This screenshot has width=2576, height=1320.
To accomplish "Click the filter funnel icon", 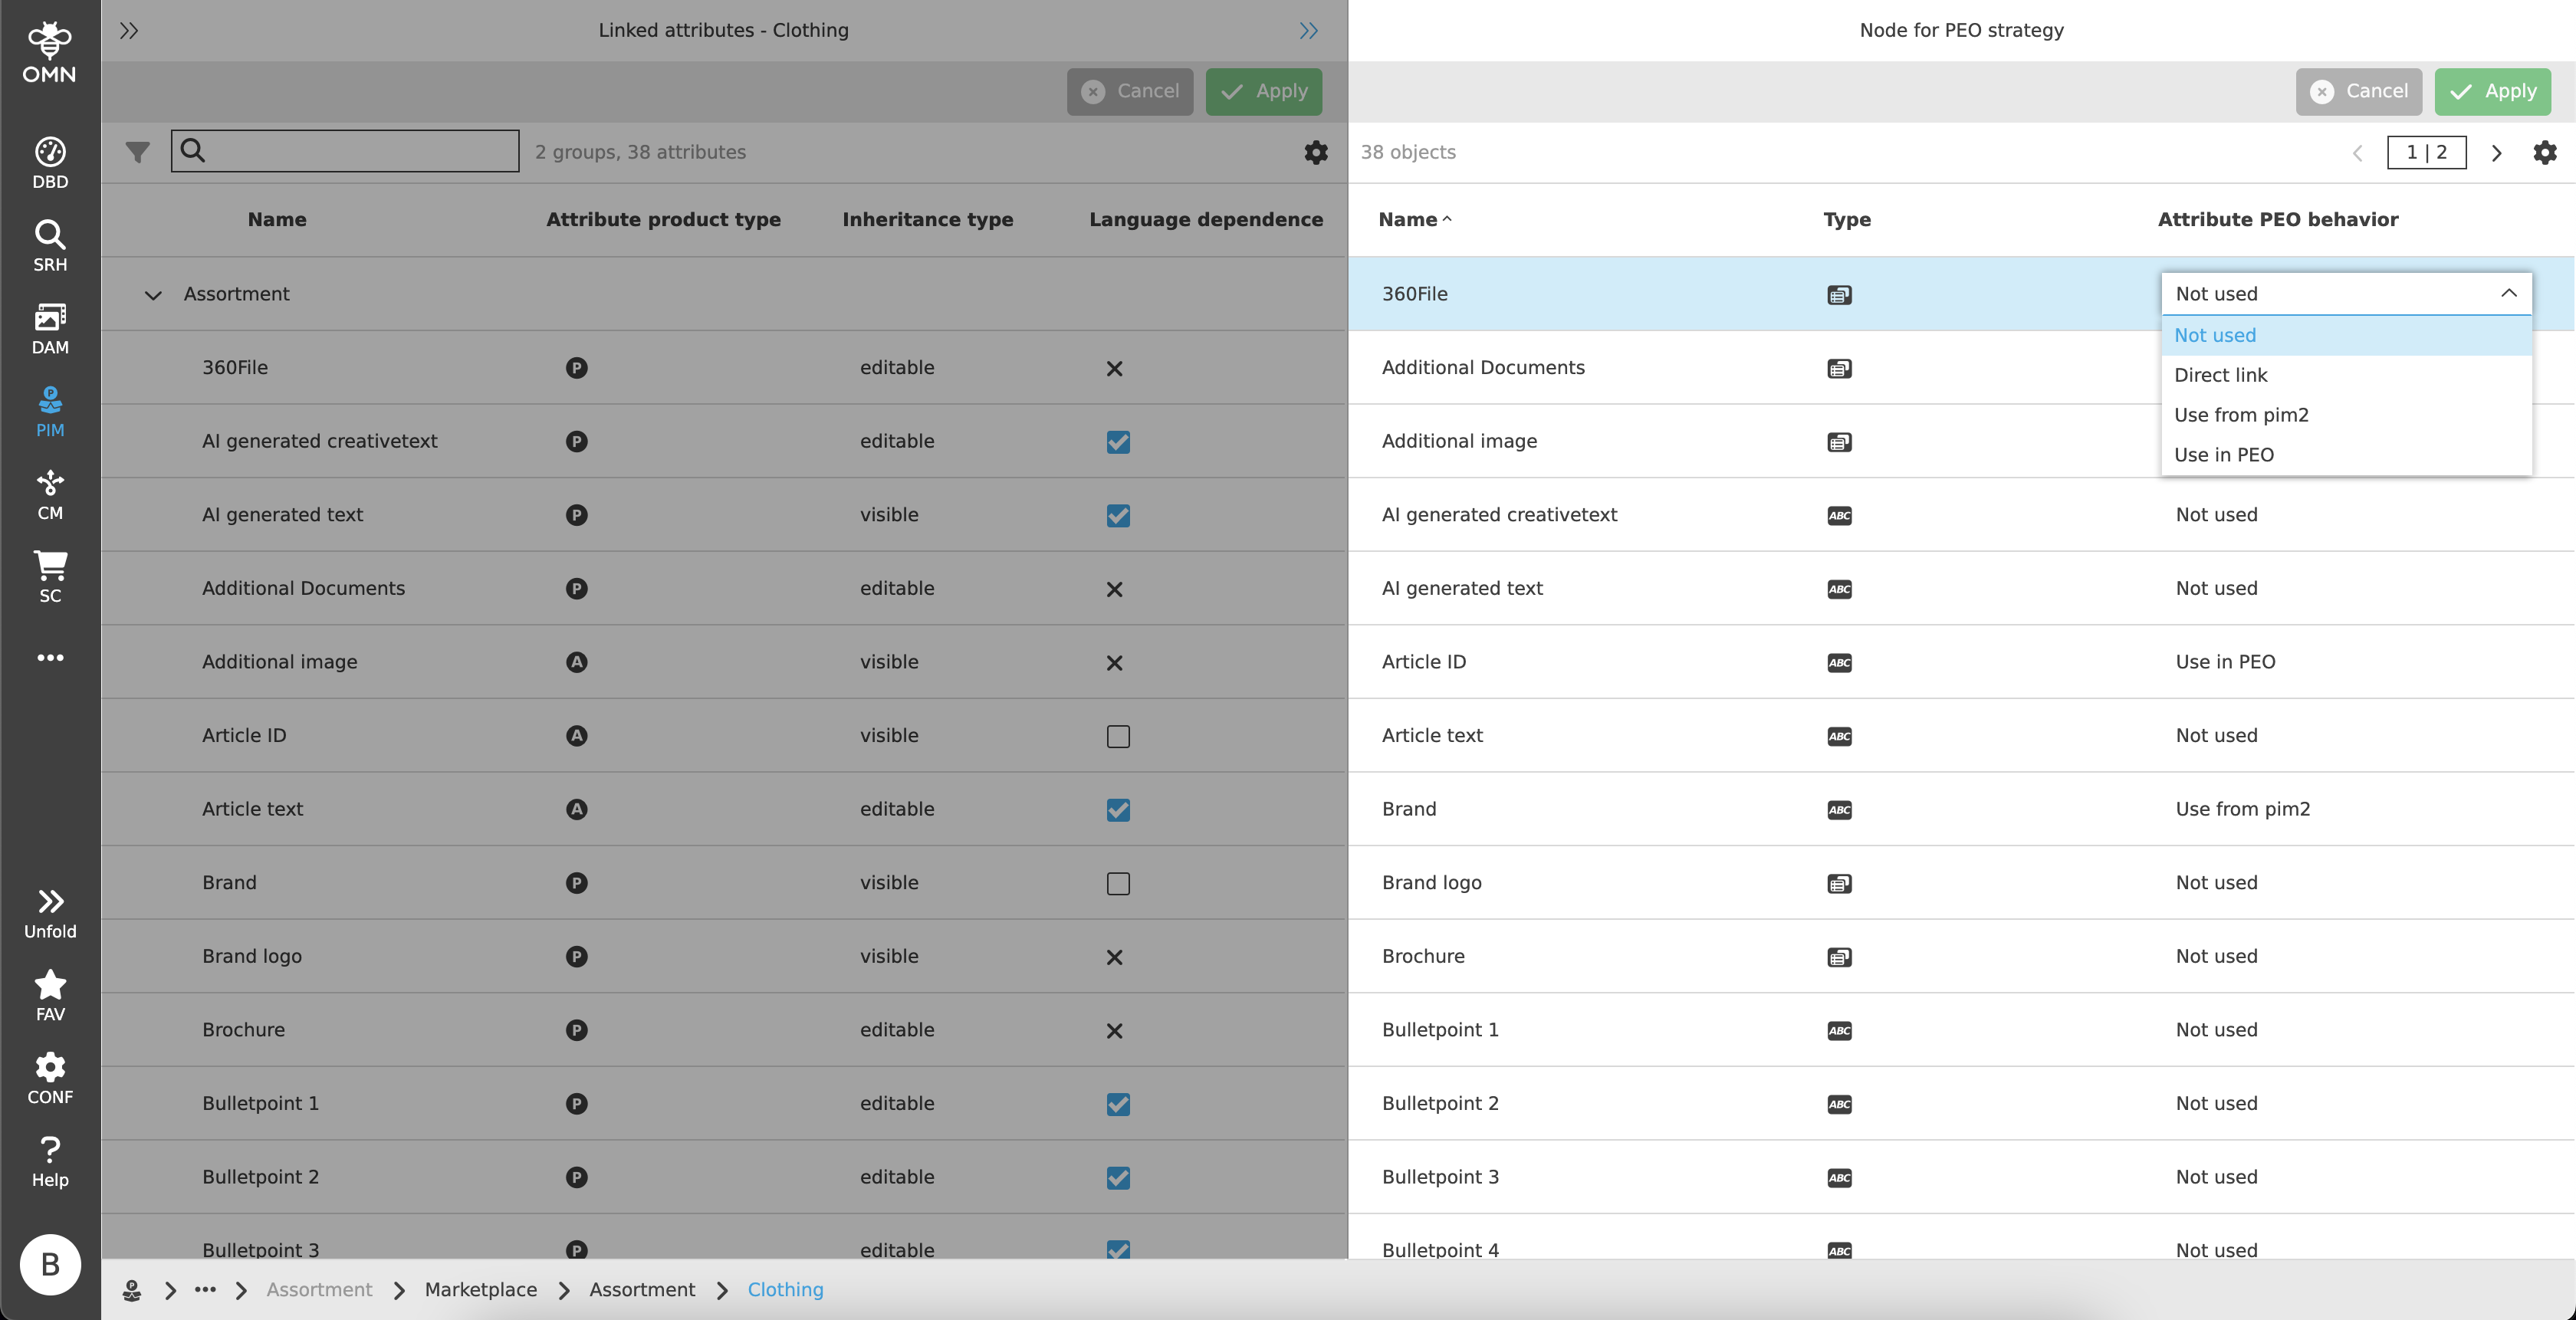I will pyautogui.click(x=138, y=152).
